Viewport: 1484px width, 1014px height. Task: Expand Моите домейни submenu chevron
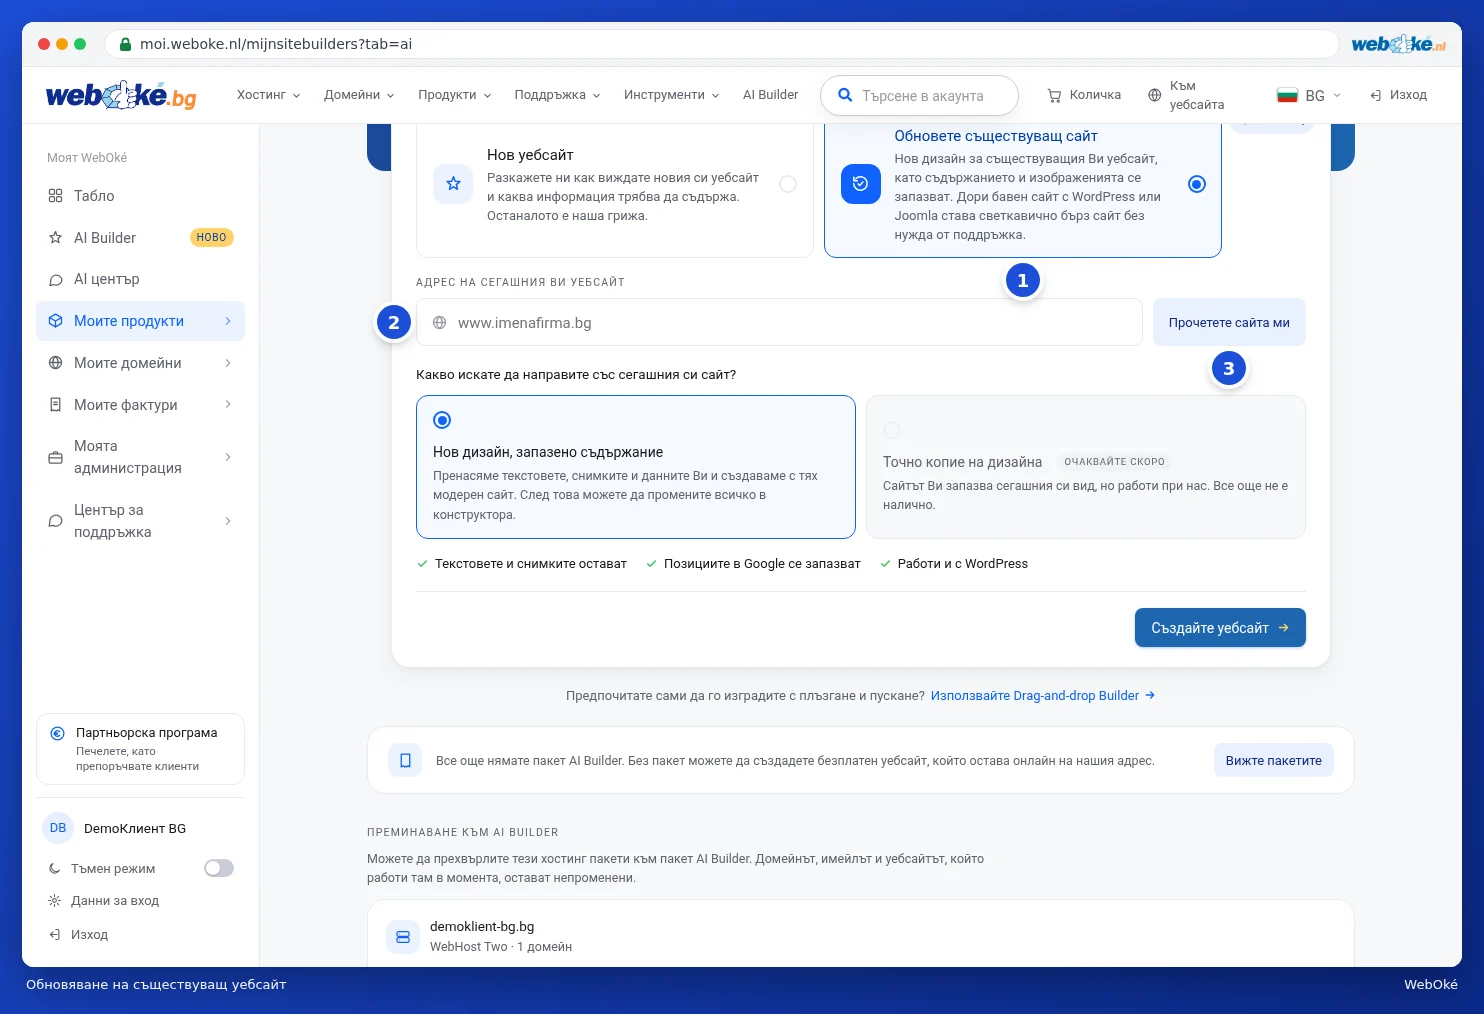click(x=228, y=363)
